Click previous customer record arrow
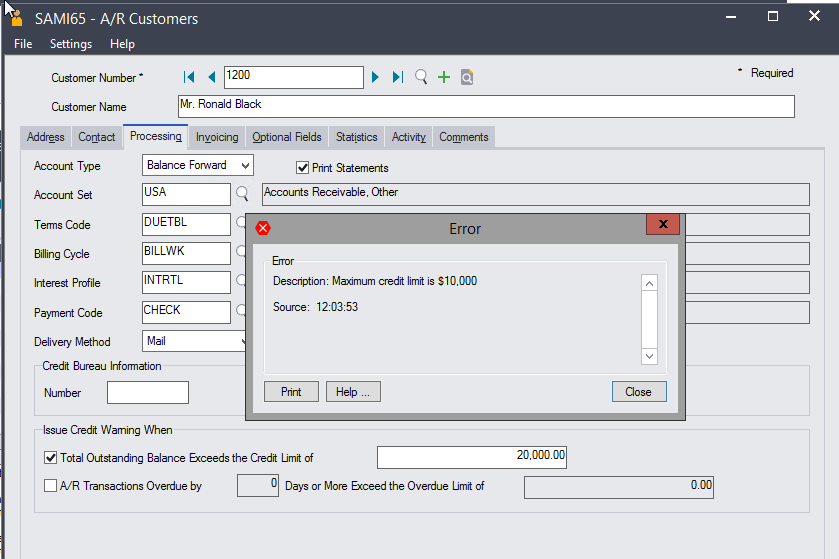 211,77
